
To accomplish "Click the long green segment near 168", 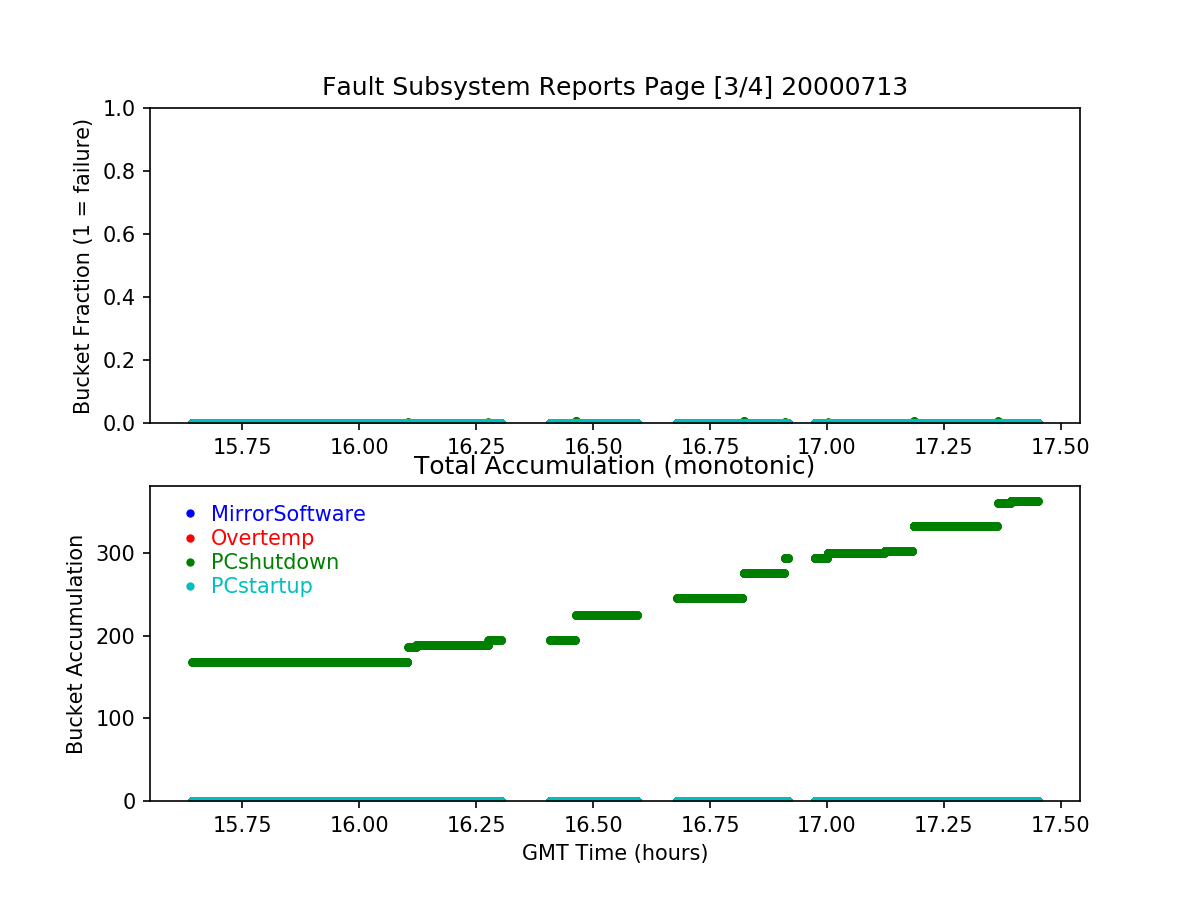I will click(x=300, y=662).
